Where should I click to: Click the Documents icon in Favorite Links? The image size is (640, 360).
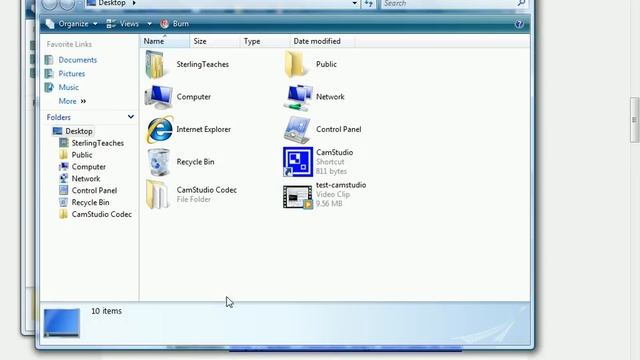coord(49,60)
